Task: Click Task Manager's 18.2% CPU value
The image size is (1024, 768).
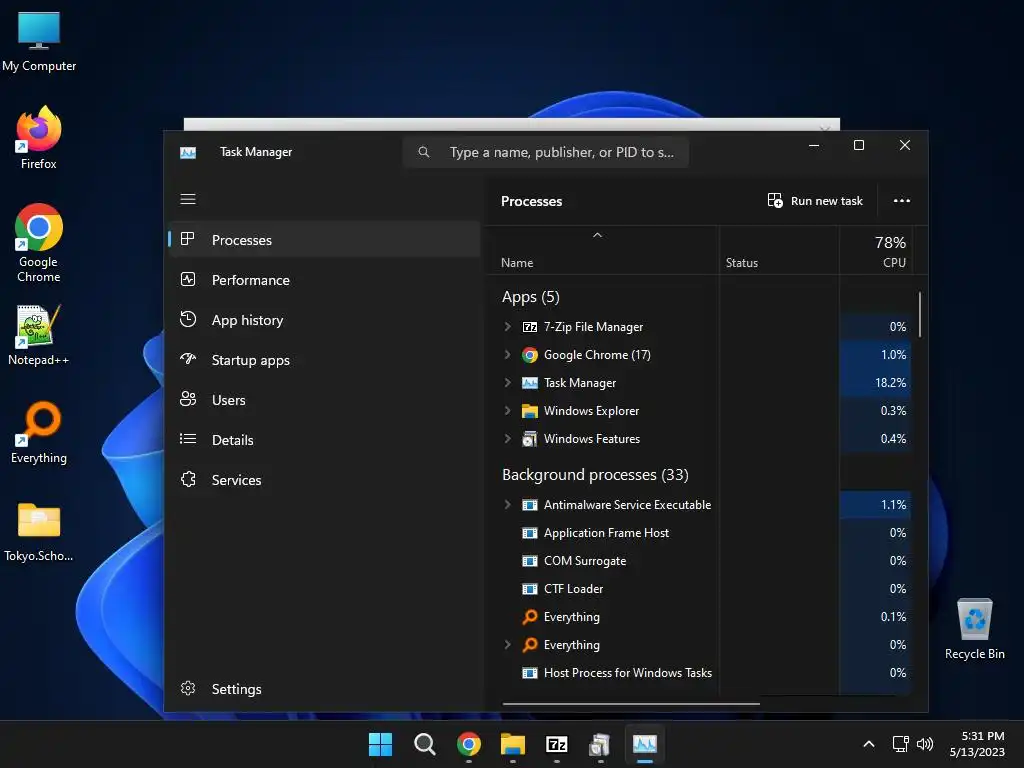Action: click(x=890, y=383)
